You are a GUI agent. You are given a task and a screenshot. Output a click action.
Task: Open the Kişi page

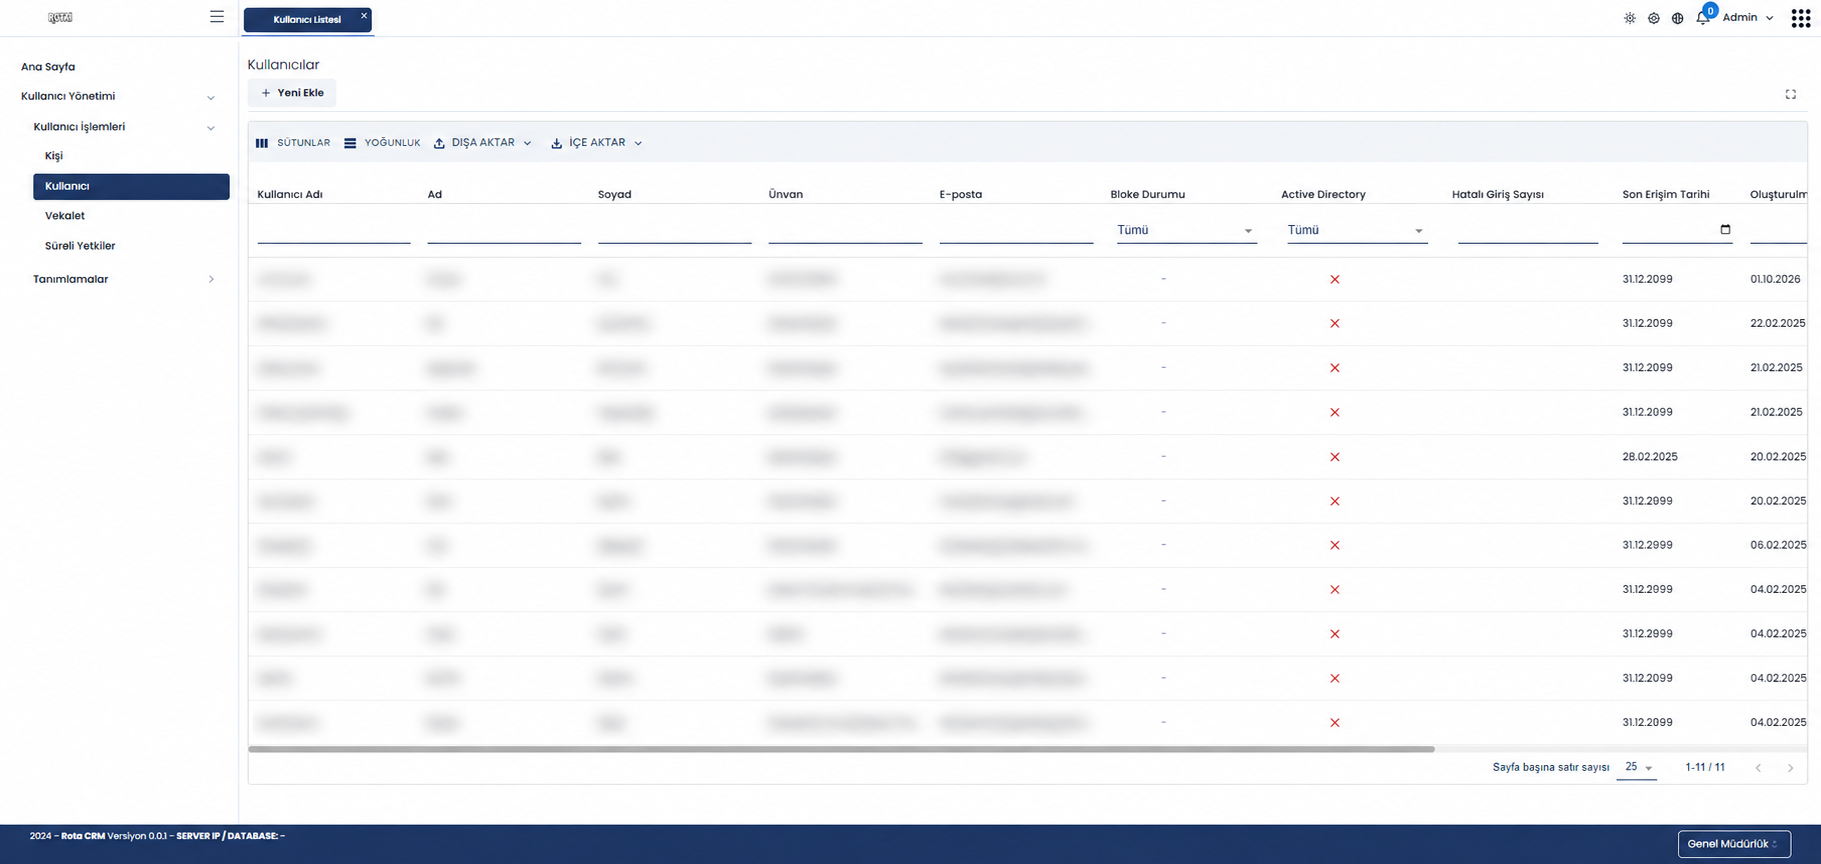click(x=54, y=156)
